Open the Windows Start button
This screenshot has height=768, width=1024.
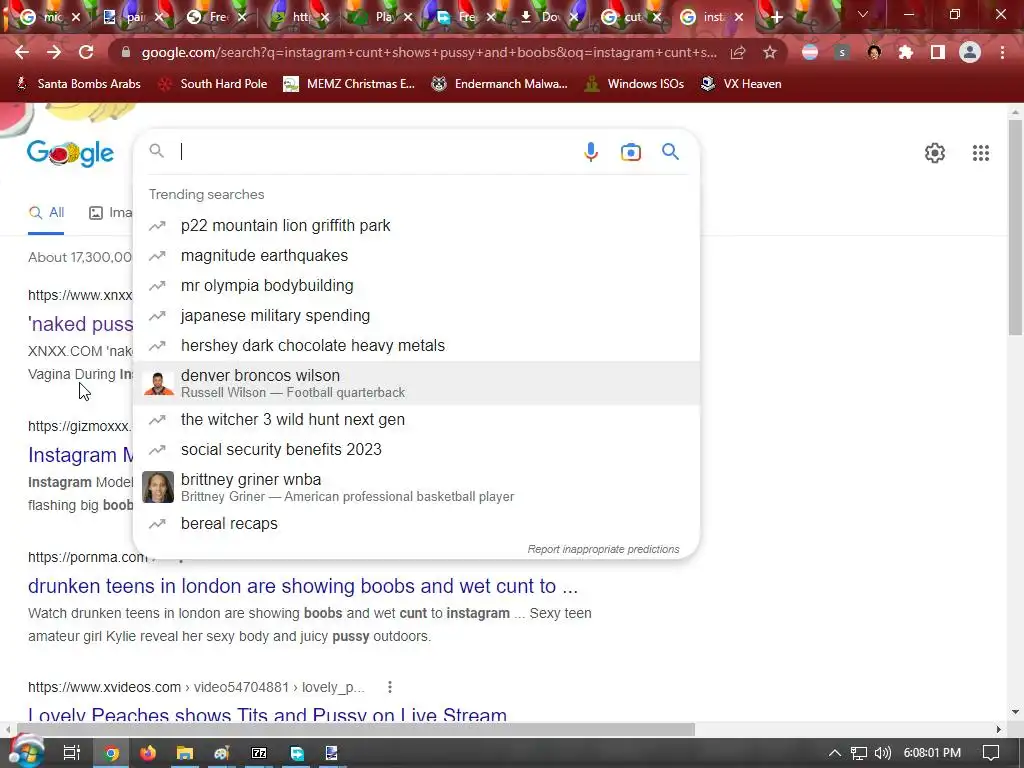[x=25, y=752]
